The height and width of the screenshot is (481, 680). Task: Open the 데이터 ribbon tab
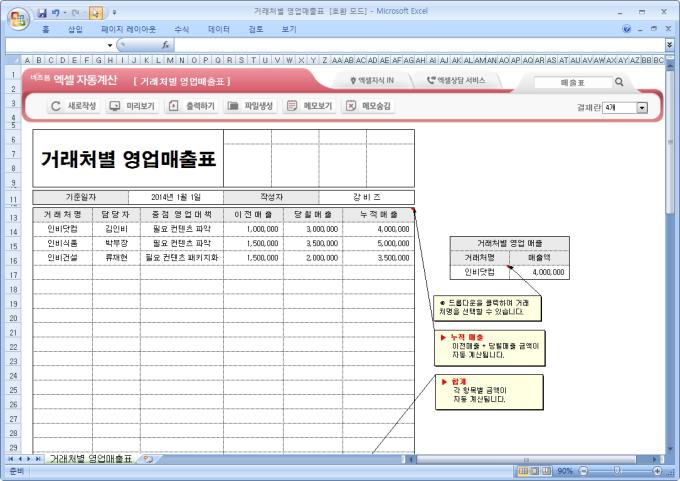pyautogui.click(x=219, y=29)
